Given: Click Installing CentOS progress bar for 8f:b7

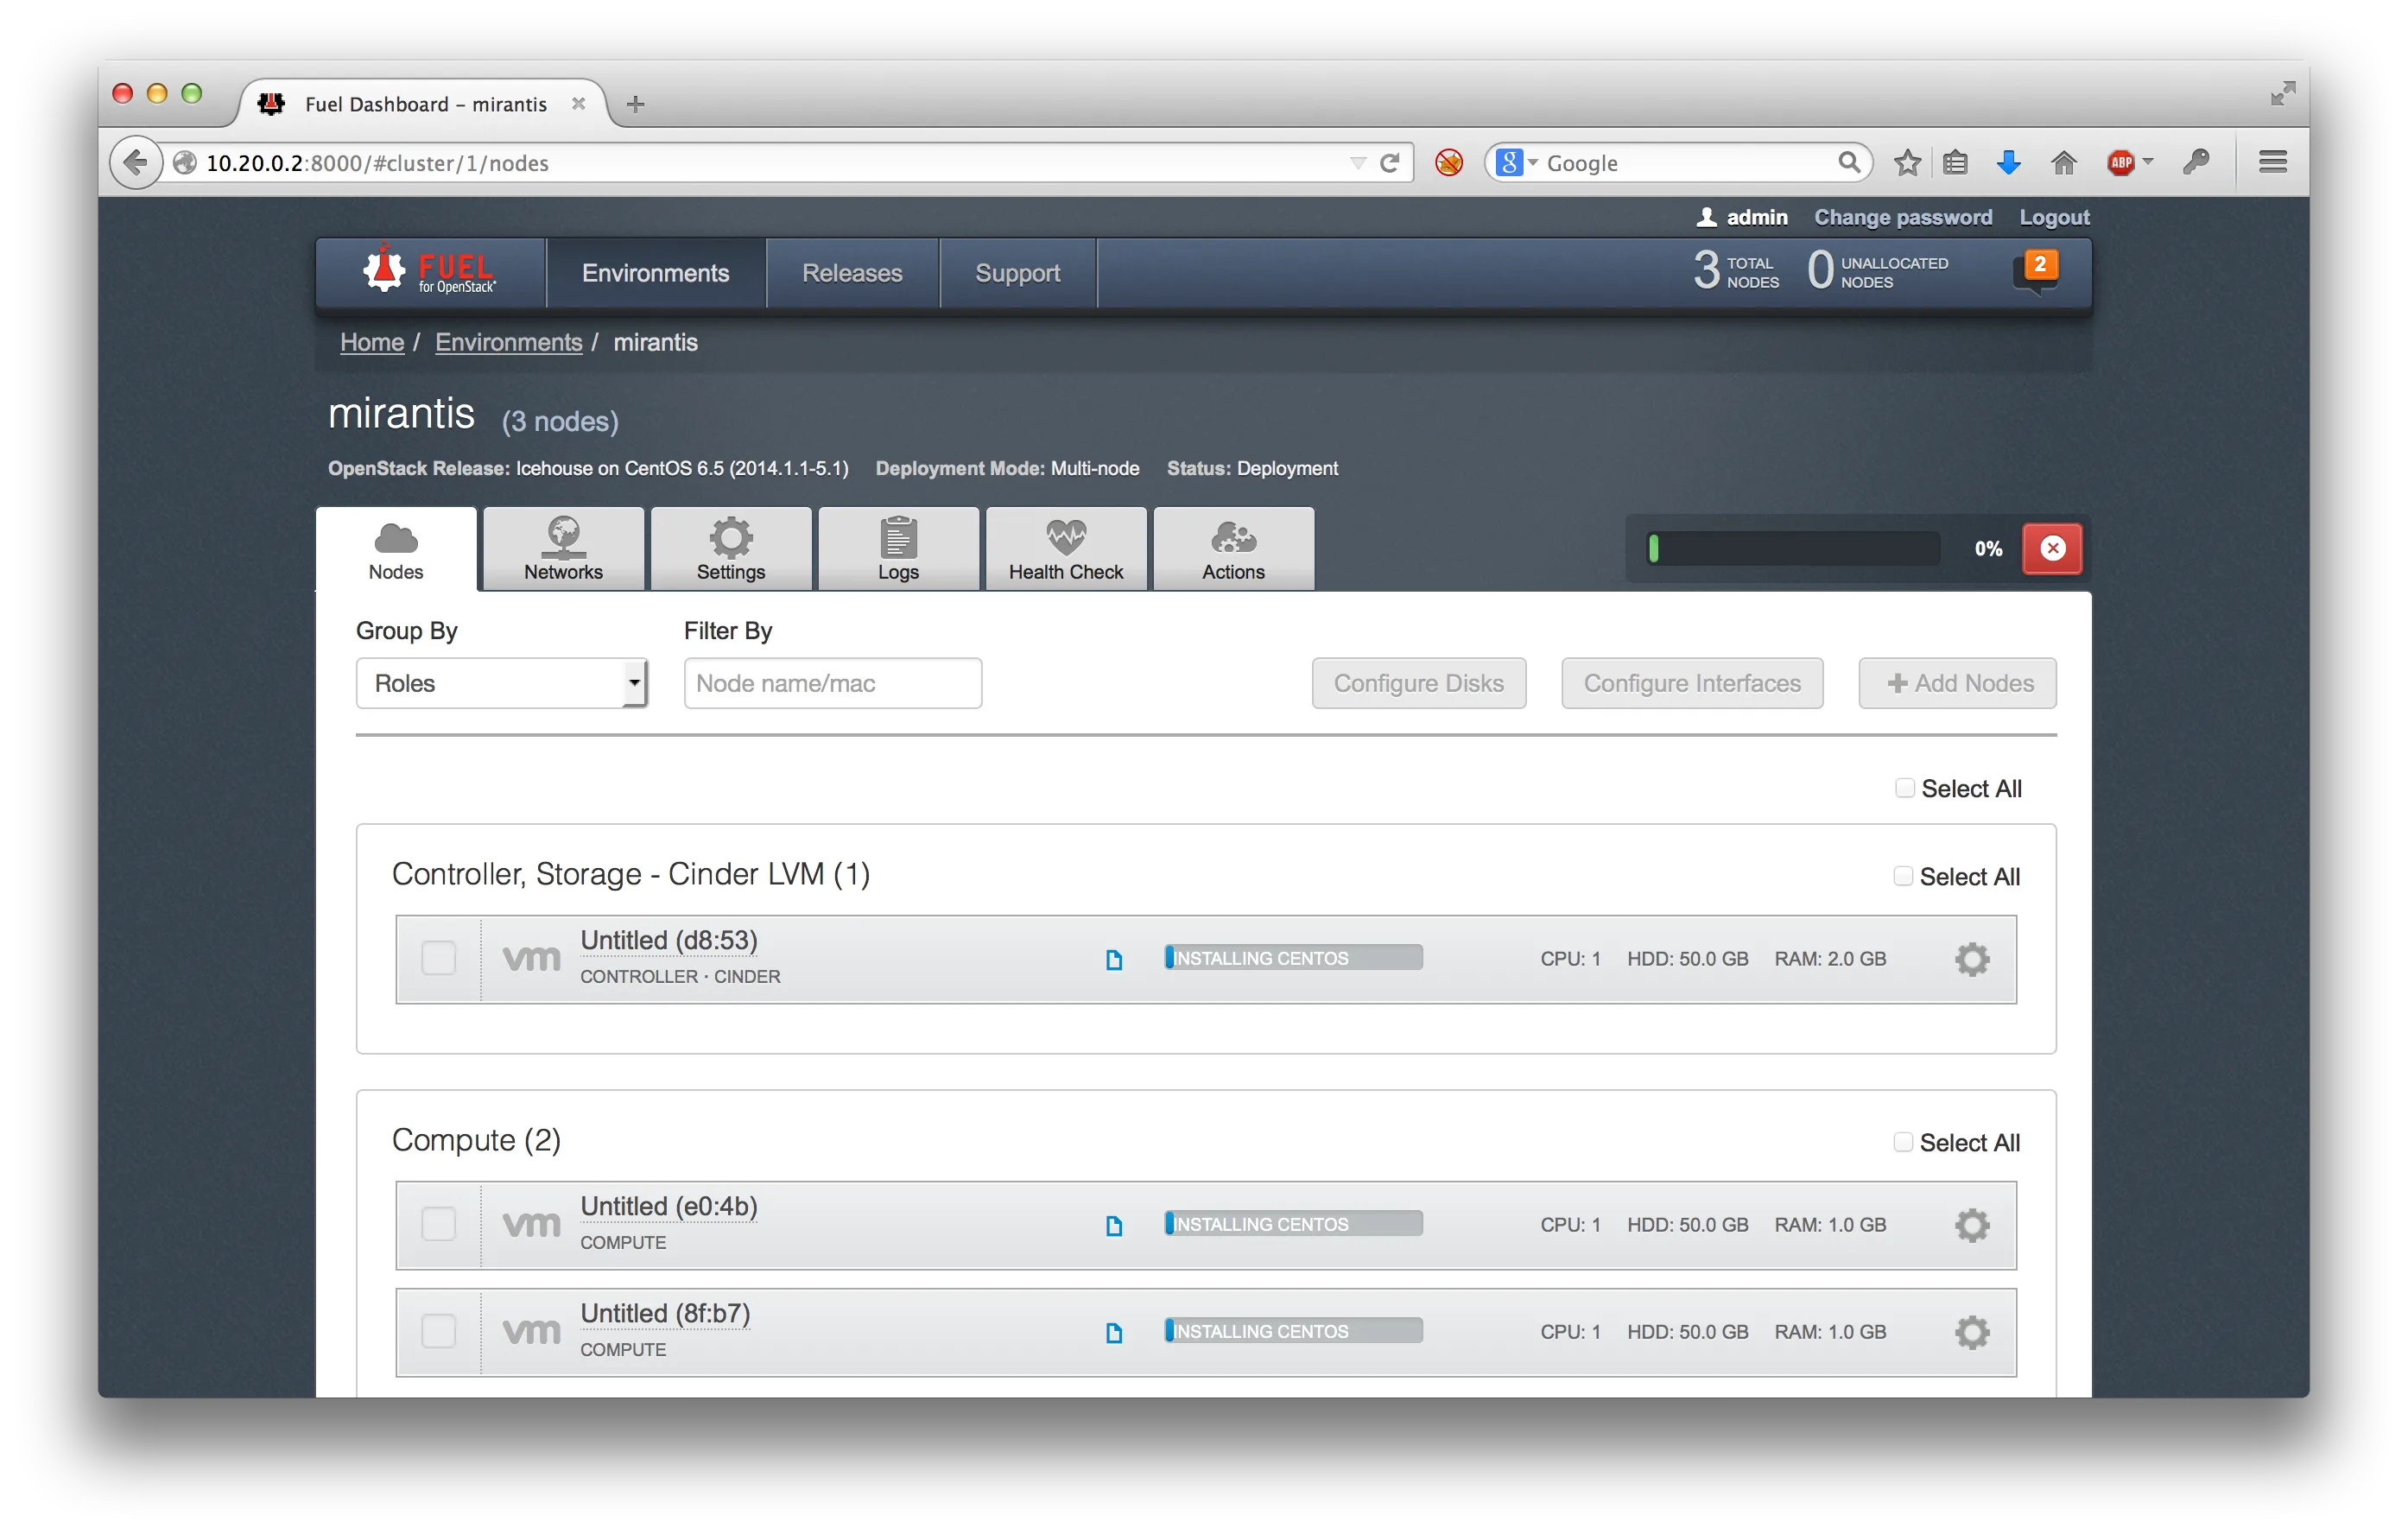Looking at the screenshot, I should point(1293,1330).
